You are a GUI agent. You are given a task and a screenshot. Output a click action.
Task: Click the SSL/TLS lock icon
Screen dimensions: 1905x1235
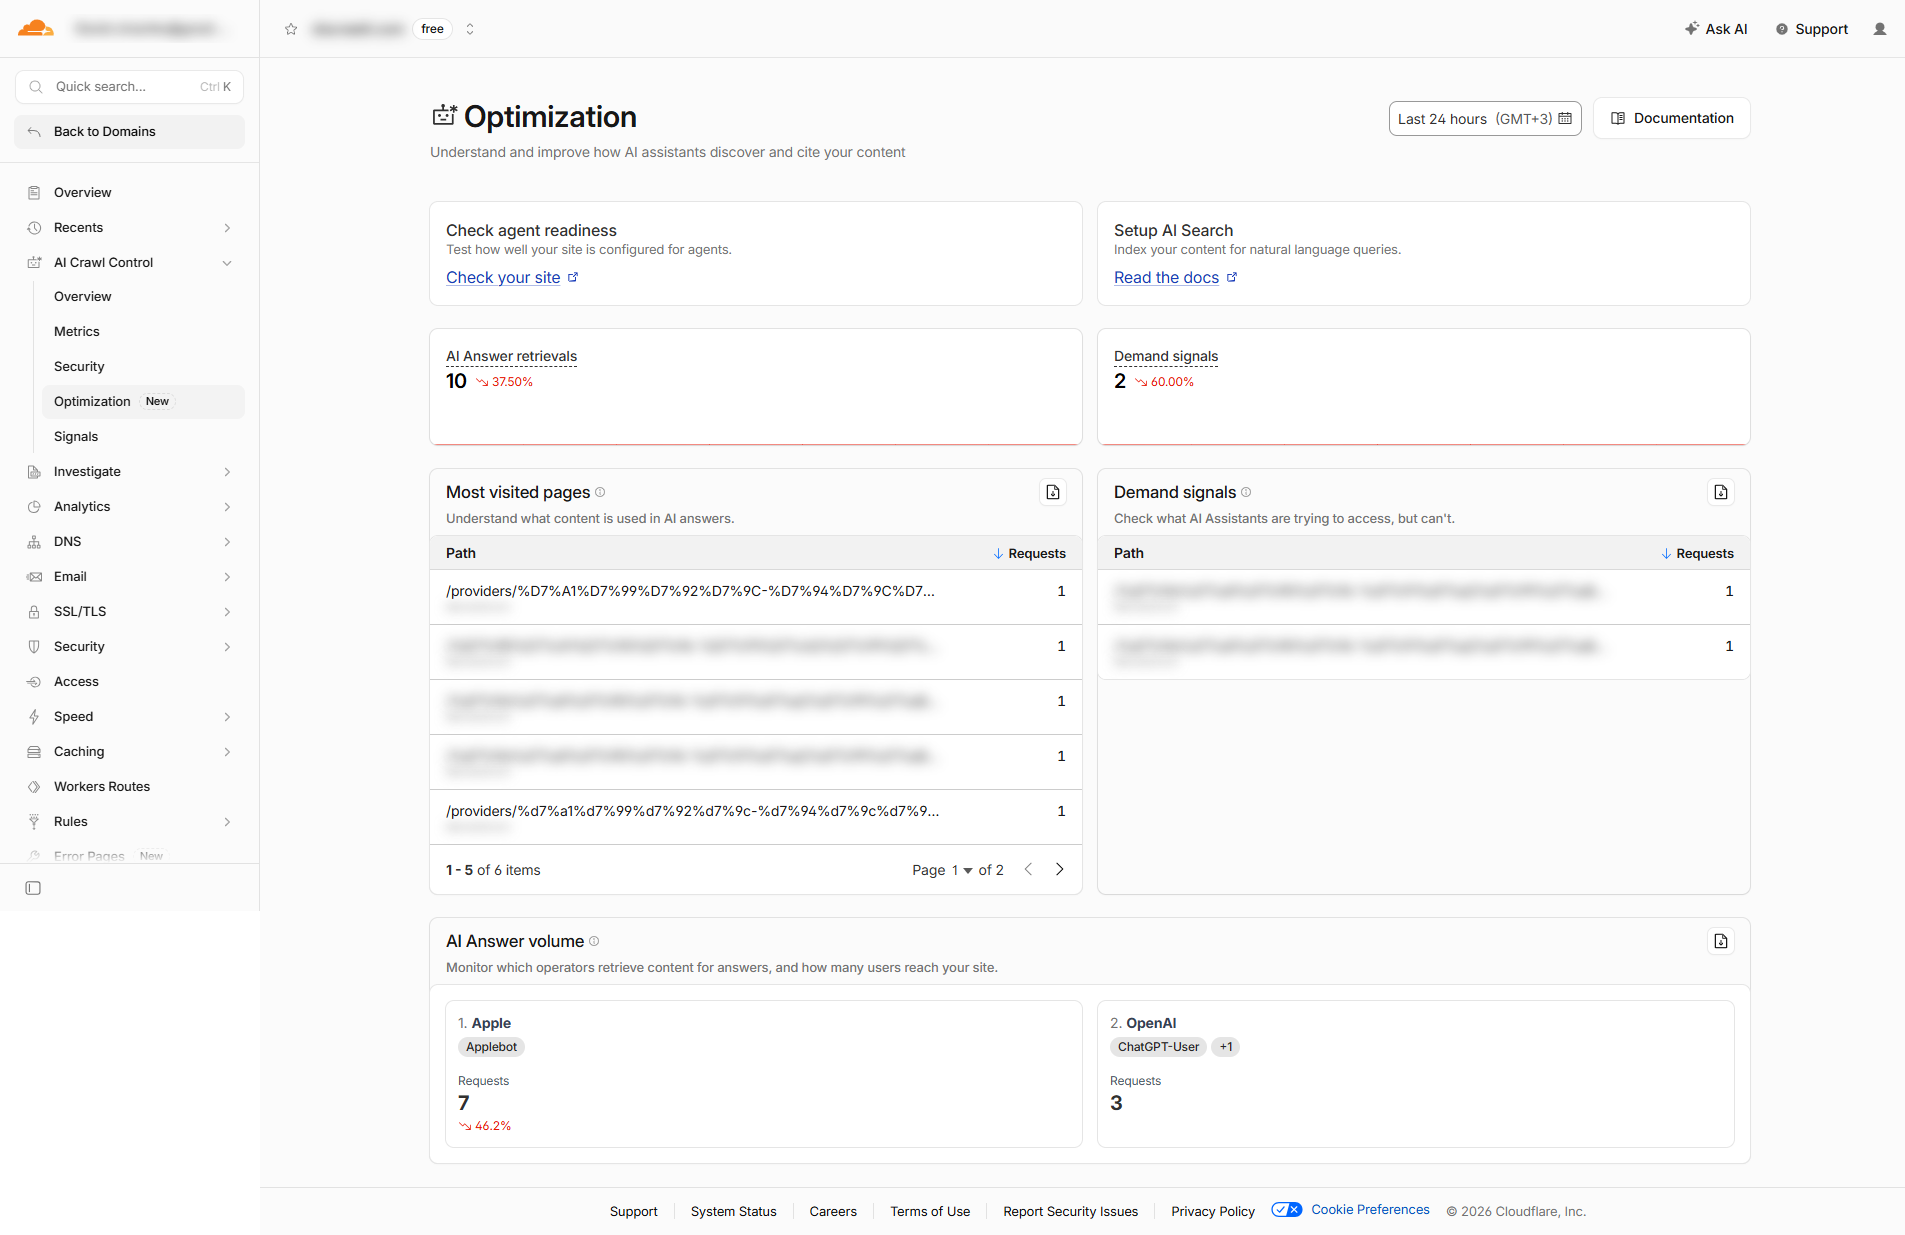(x=34, y=612)
